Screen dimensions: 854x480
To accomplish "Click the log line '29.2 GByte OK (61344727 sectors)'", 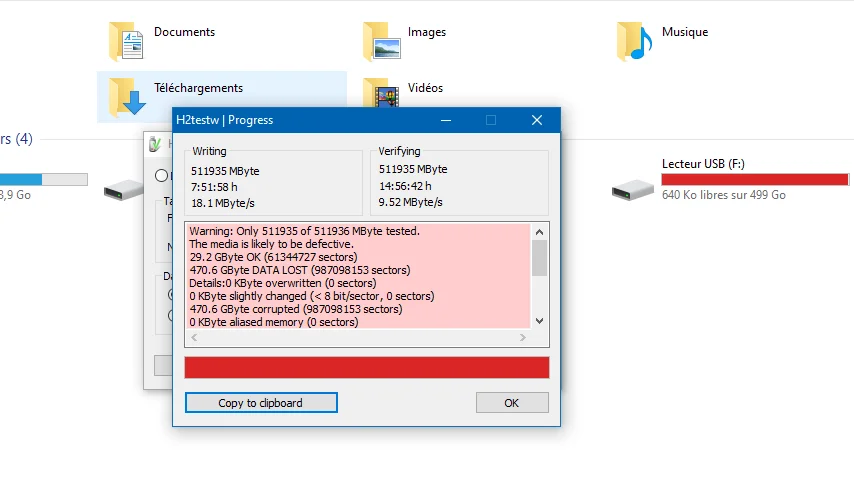I will coord(273,257).
